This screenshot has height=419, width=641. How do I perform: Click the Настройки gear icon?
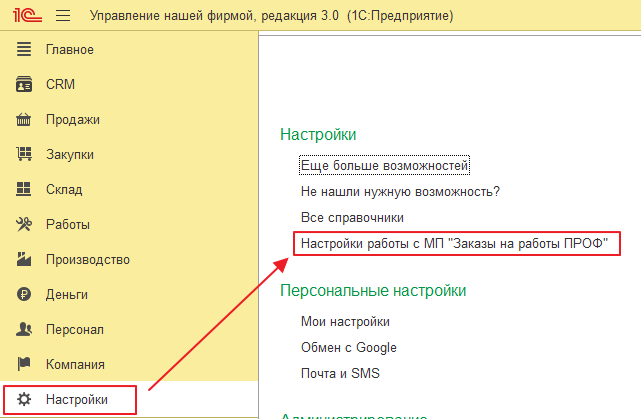point(24,399)
